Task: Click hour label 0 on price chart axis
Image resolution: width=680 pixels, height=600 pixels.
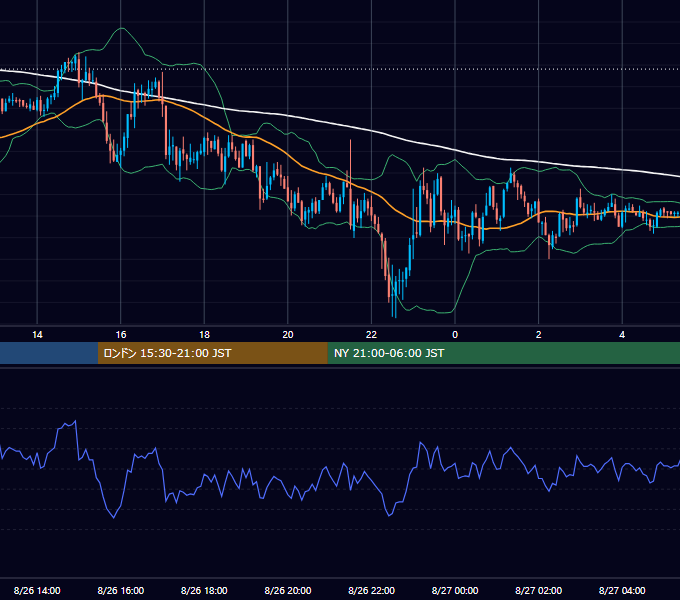Action: tap(455, 335)
